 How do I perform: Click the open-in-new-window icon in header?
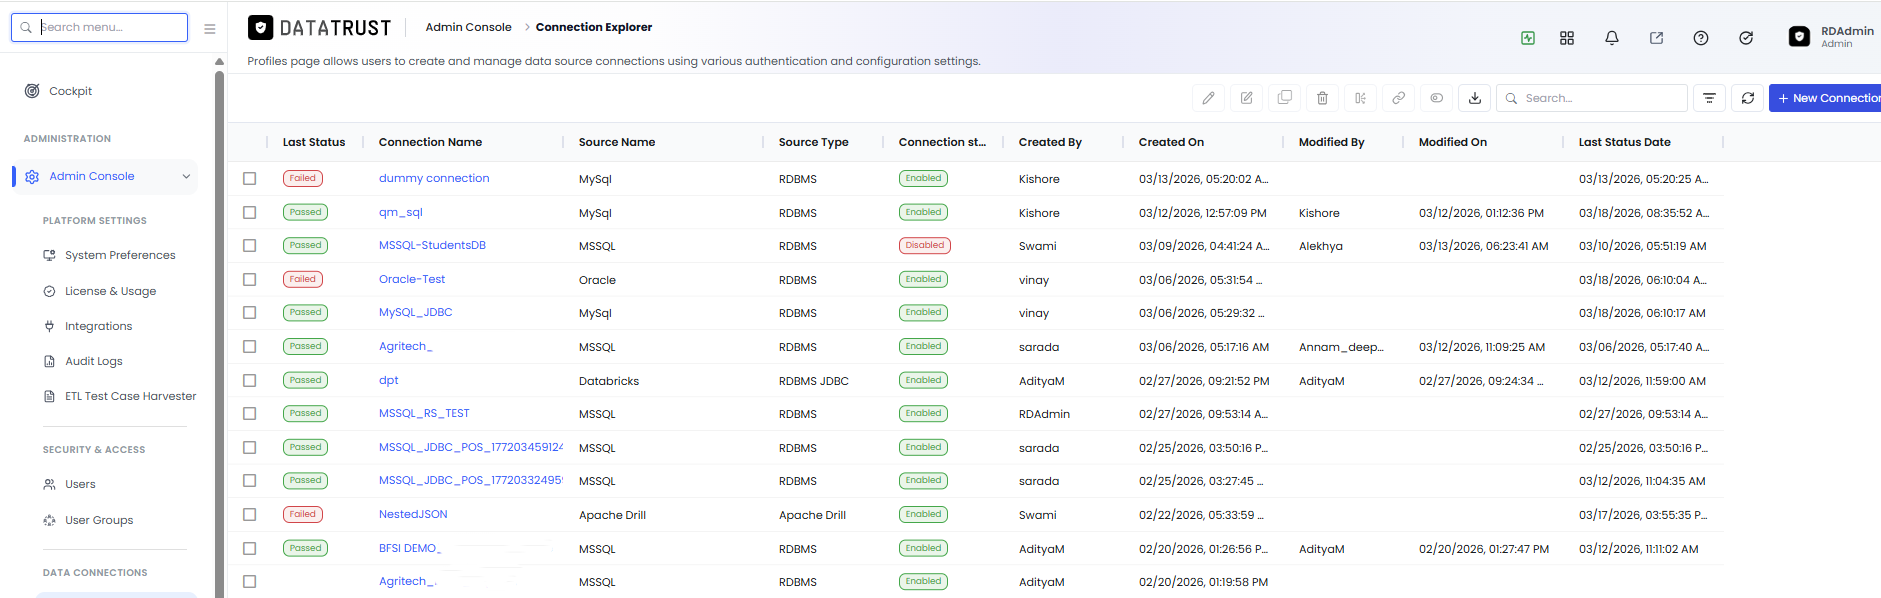tap(1656, 38)
